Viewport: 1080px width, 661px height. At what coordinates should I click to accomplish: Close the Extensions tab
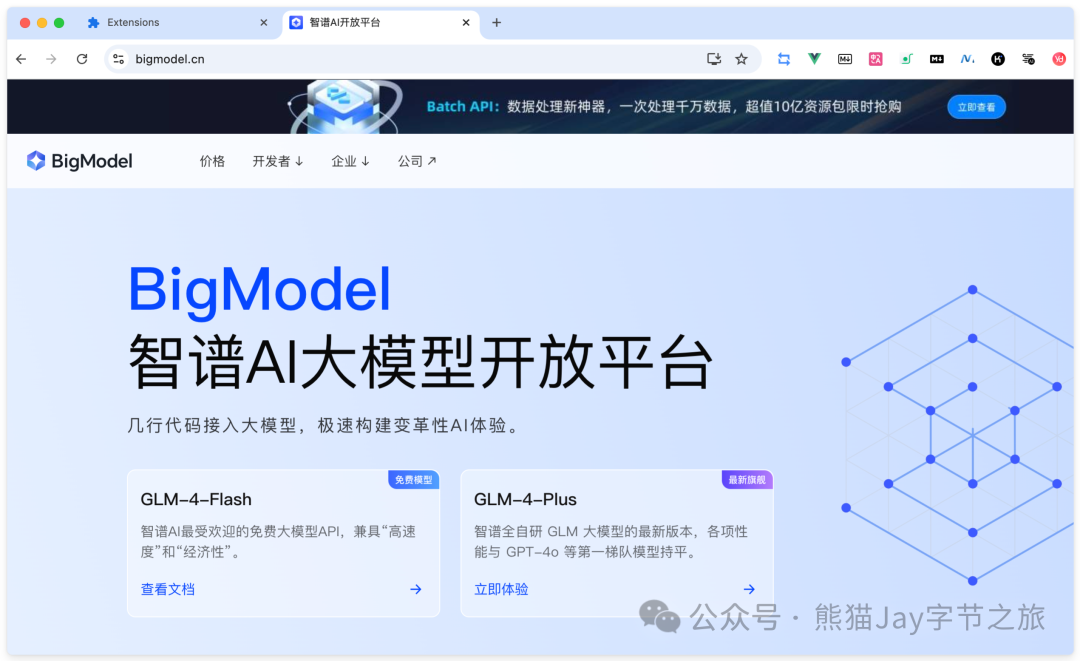tap(264, 23)
